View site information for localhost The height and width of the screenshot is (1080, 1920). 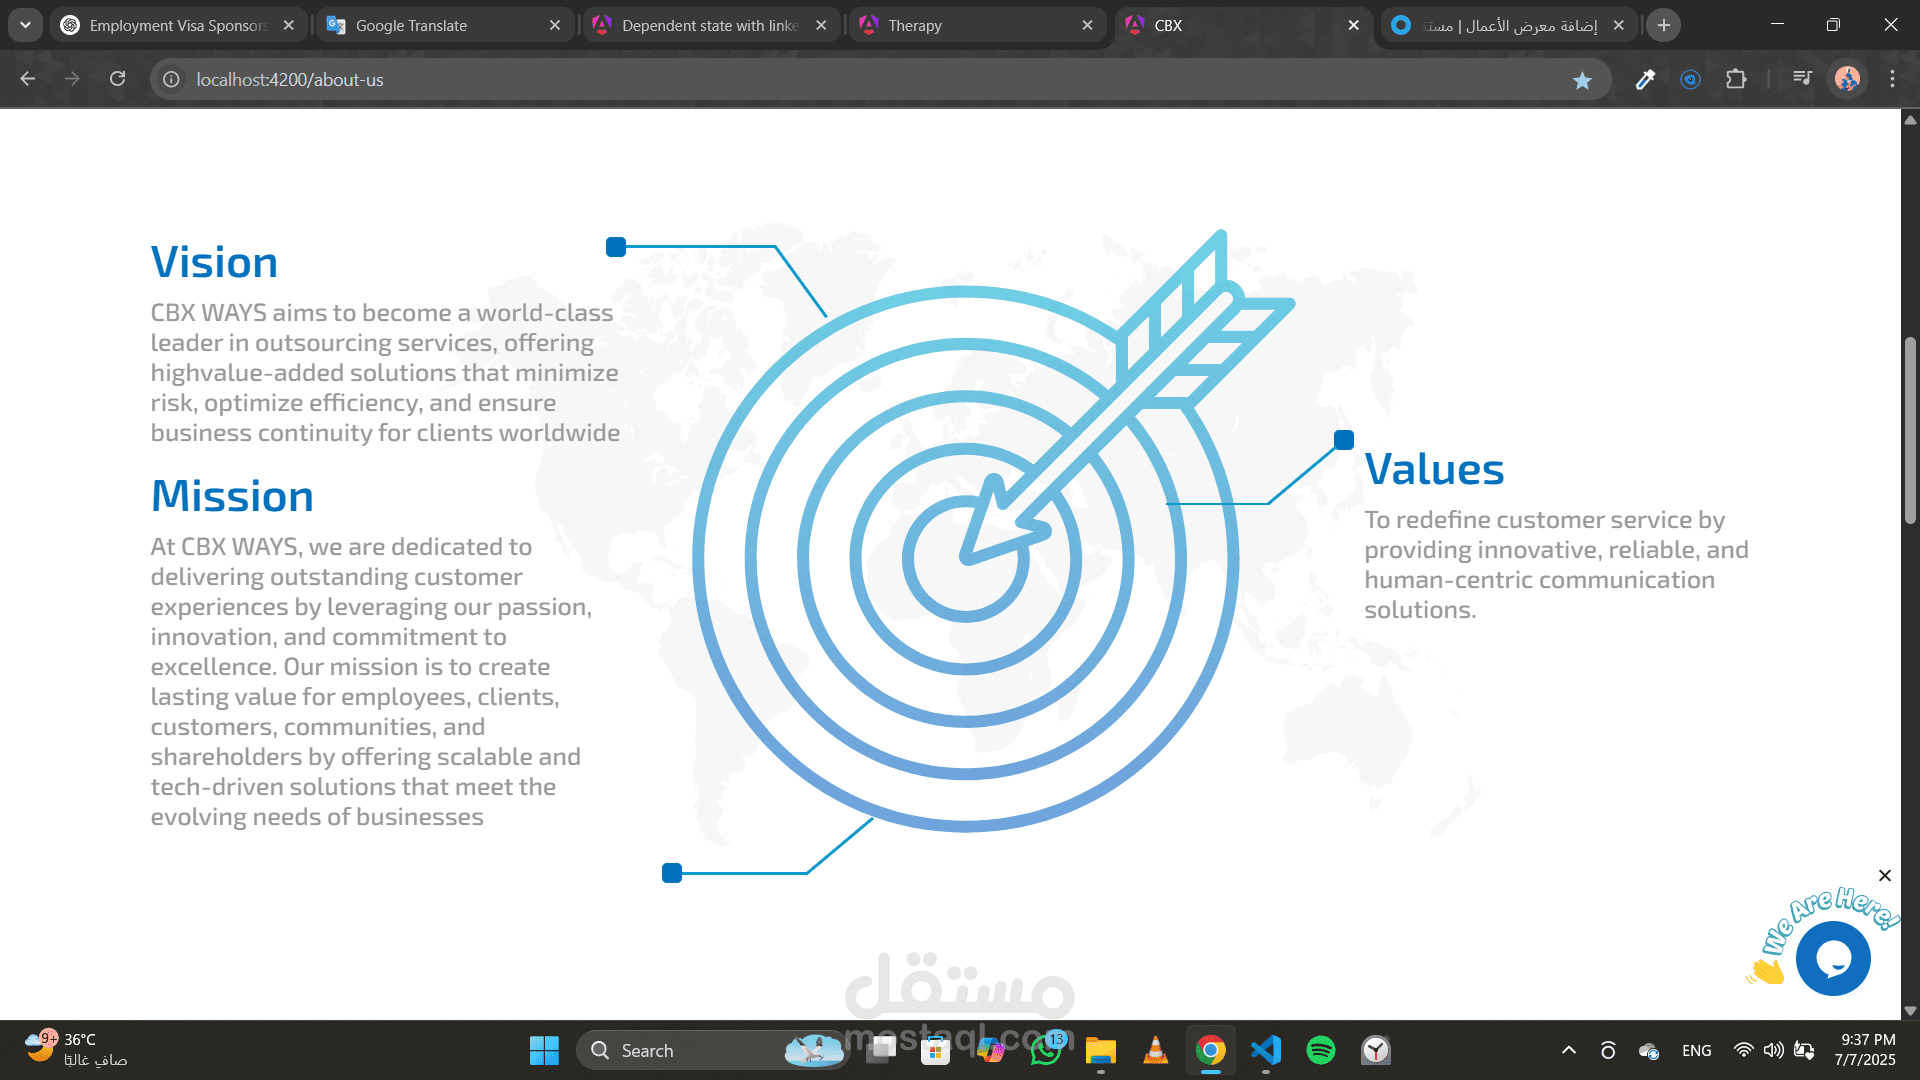coord(172,79)
